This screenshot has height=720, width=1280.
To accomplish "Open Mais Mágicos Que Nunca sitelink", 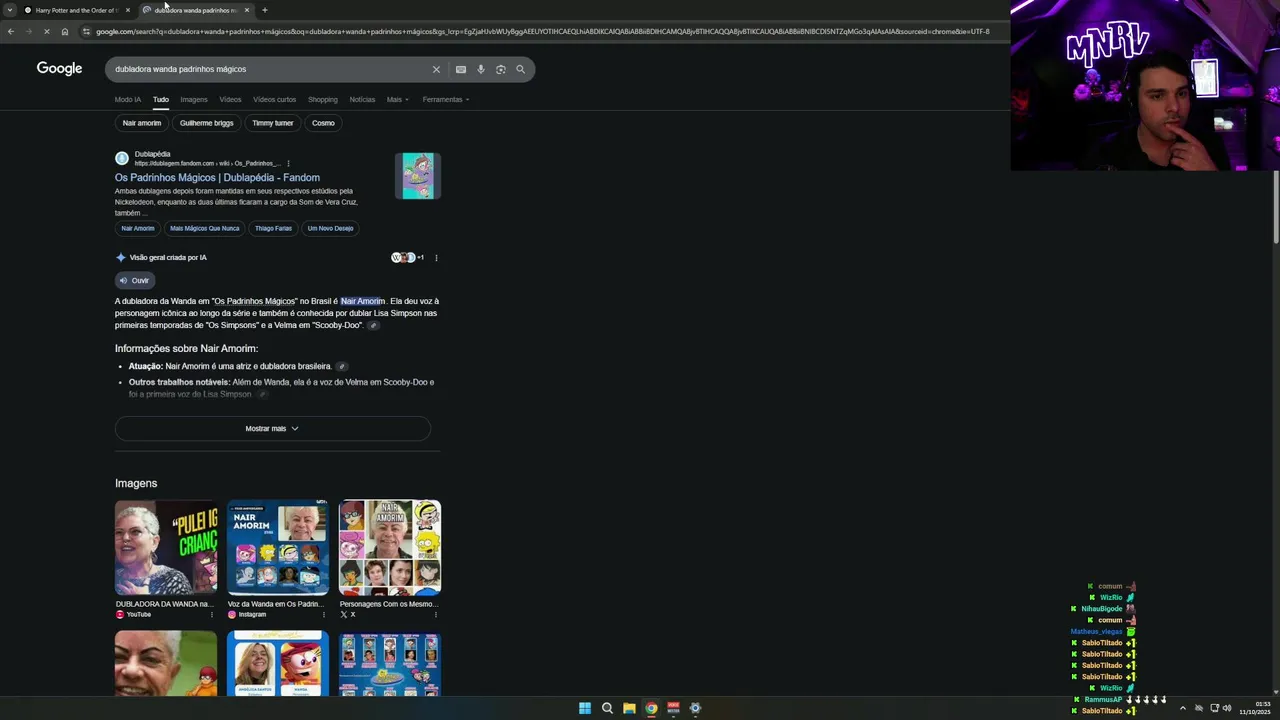I will point(205,228).
